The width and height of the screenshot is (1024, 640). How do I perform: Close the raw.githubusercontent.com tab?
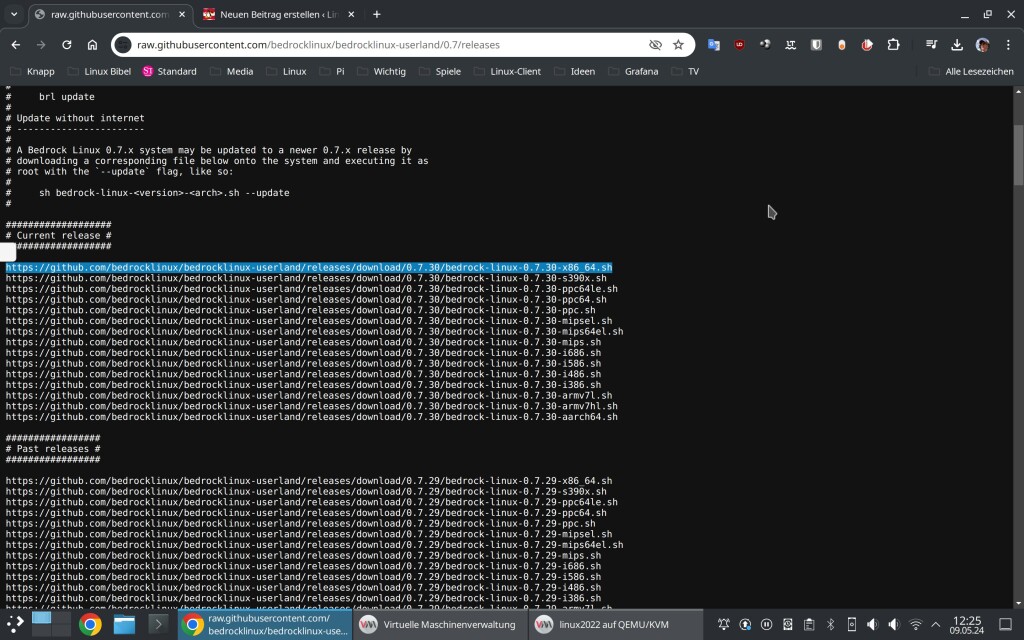click(182, 14)
